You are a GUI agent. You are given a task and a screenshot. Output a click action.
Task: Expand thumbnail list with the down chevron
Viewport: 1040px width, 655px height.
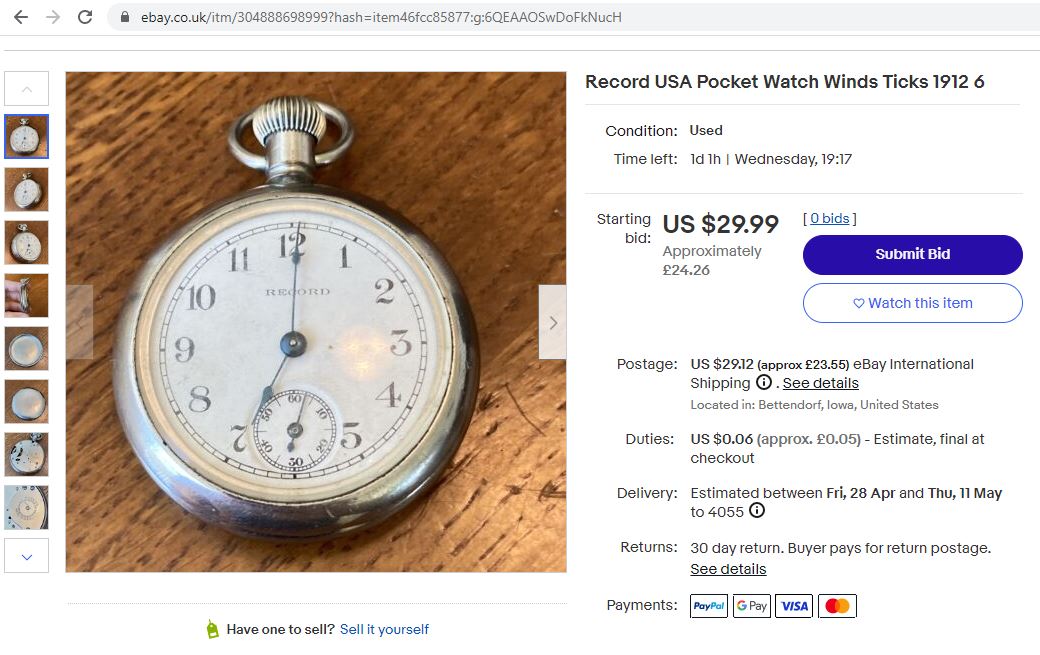point(27,556)
